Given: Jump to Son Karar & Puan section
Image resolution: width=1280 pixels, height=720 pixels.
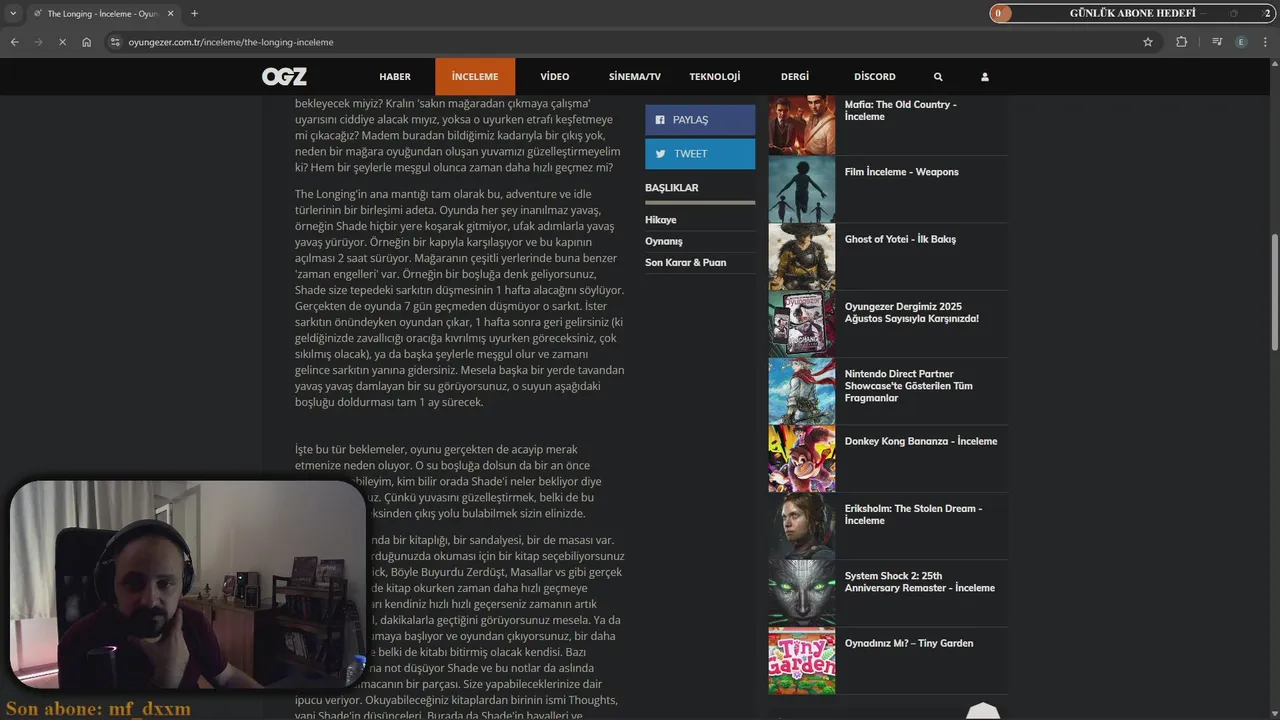Looking at the screenshot, I should (x=686, y=263).
